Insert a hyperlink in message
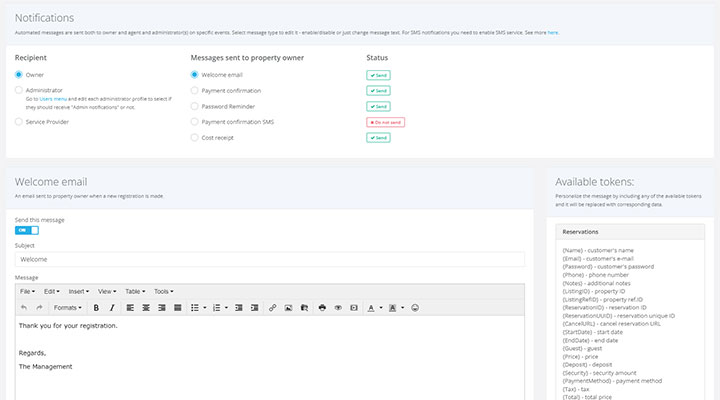The width and height of the screenshot is (720, 400). click(272, 308)
